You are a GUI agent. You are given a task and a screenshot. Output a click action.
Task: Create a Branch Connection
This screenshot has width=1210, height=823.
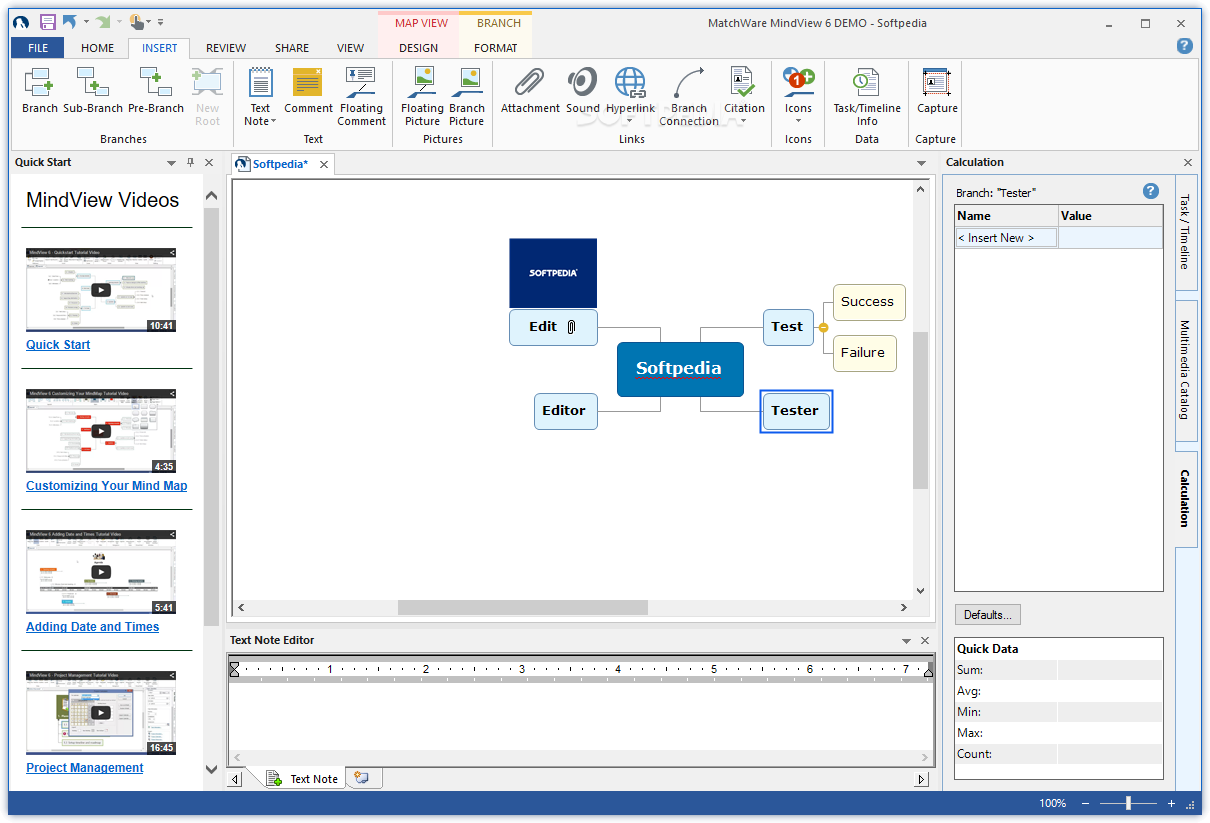point(689,97)
